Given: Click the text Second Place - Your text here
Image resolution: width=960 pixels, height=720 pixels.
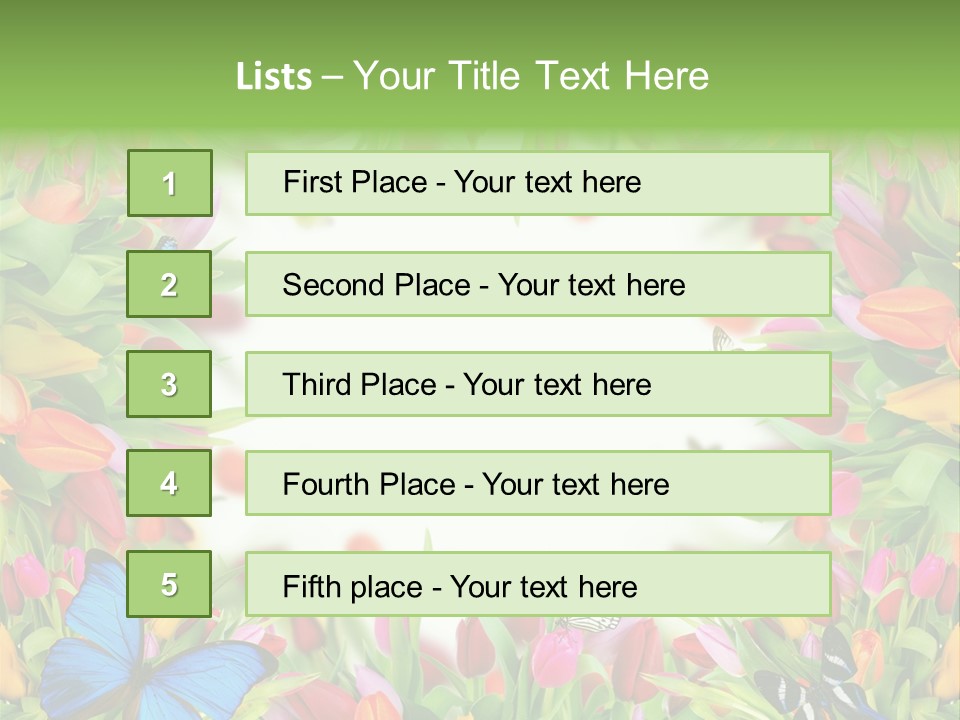Looking at the screenshot, I should click(x=484, y=285).
